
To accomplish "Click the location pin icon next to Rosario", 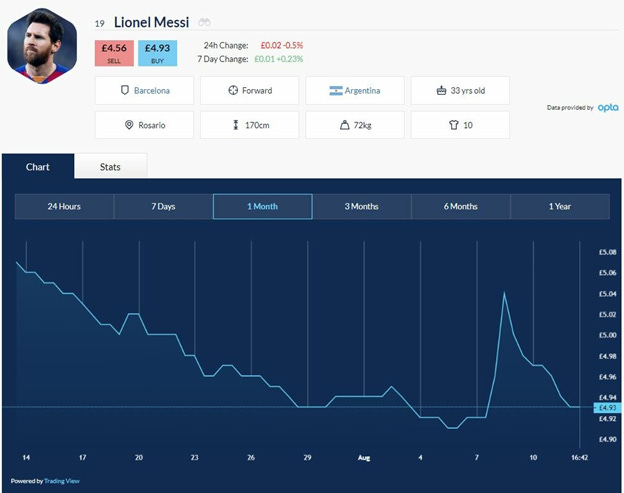I will pos(129,125).
